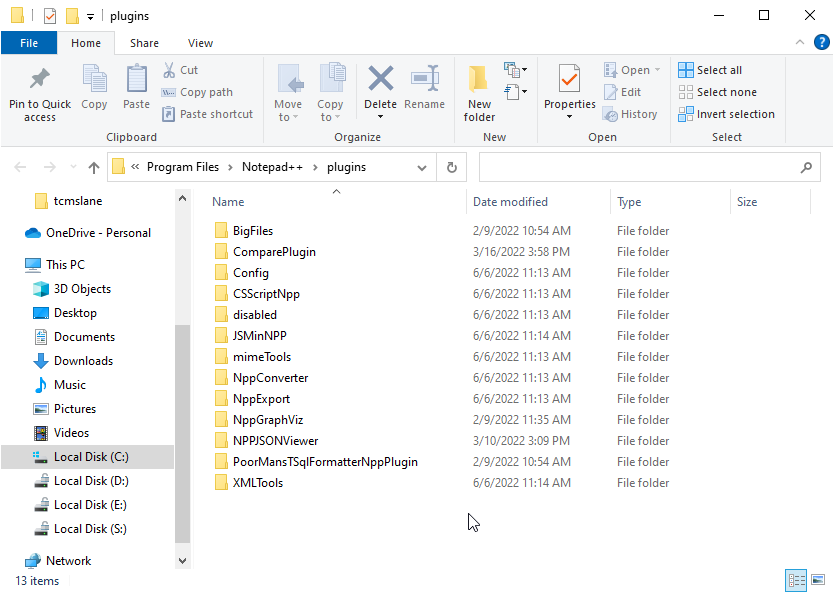Open Local Disk (D:) in sidebar
This screenshot has width=834, height=593.
[x=91, y=481]
